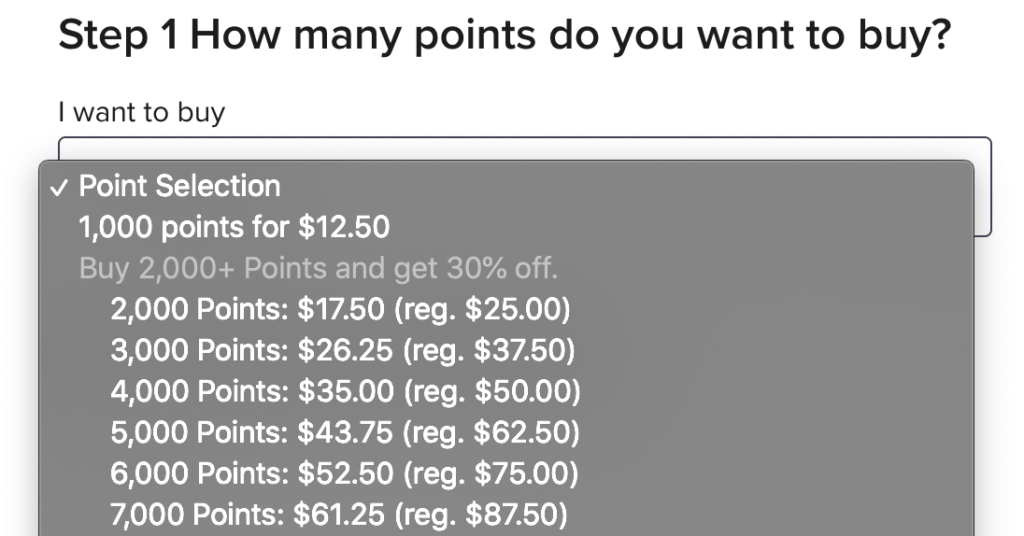The height and width of the screenshot is (536, 1024).
Task: Click the 'I want to buy' label
Action: [141, 112]
